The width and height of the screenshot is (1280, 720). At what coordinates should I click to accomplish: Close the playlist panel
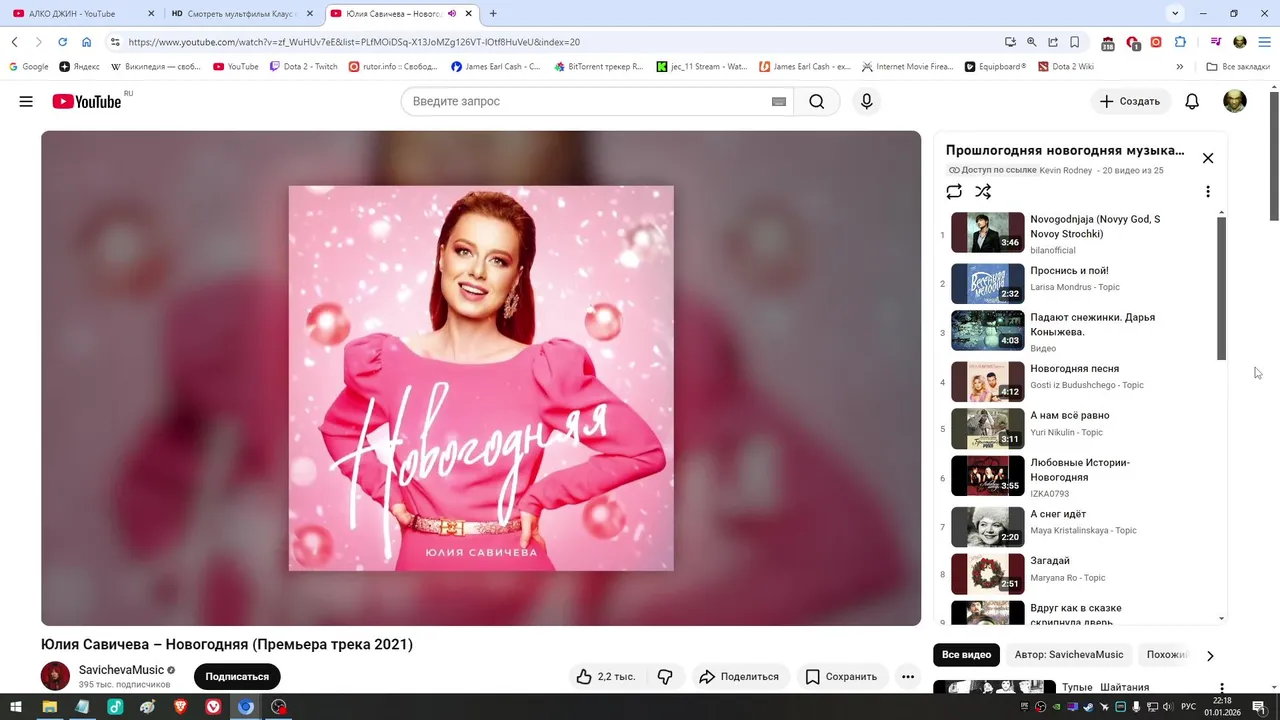[x=1208, y=158]
